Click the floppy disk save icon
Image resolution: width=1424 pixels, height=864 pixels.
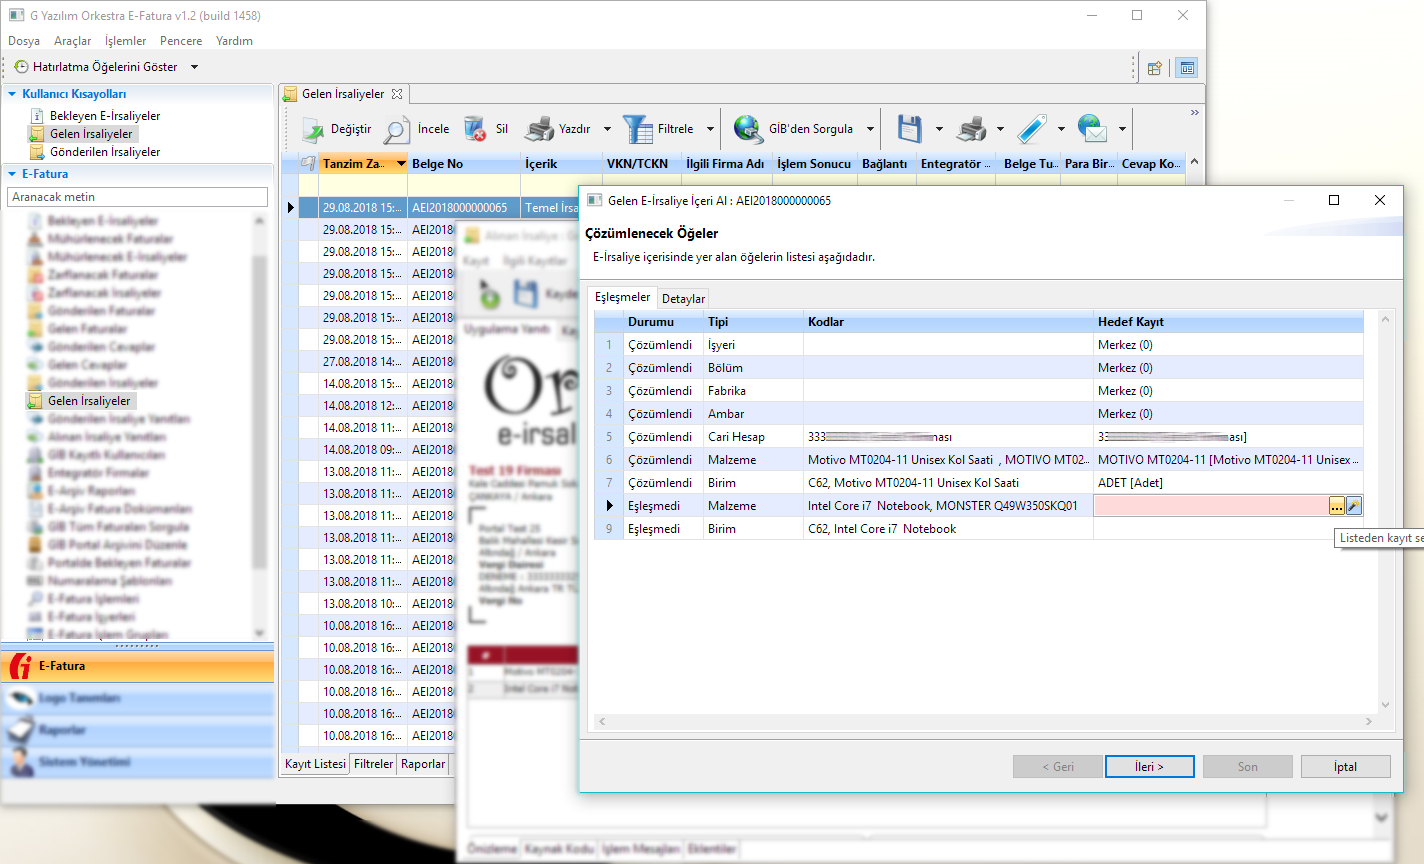tap(909, 129)
